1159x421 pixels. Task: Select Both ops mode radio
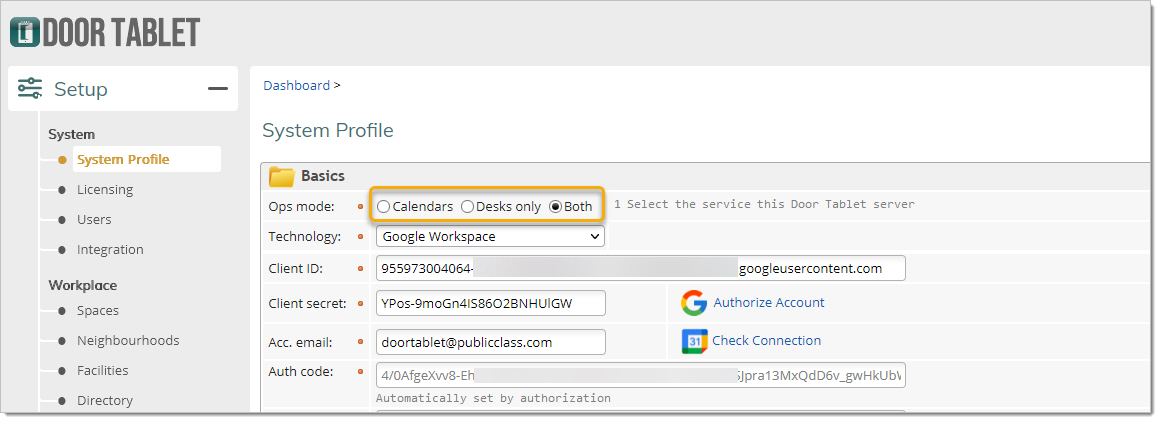pos(556,207)
